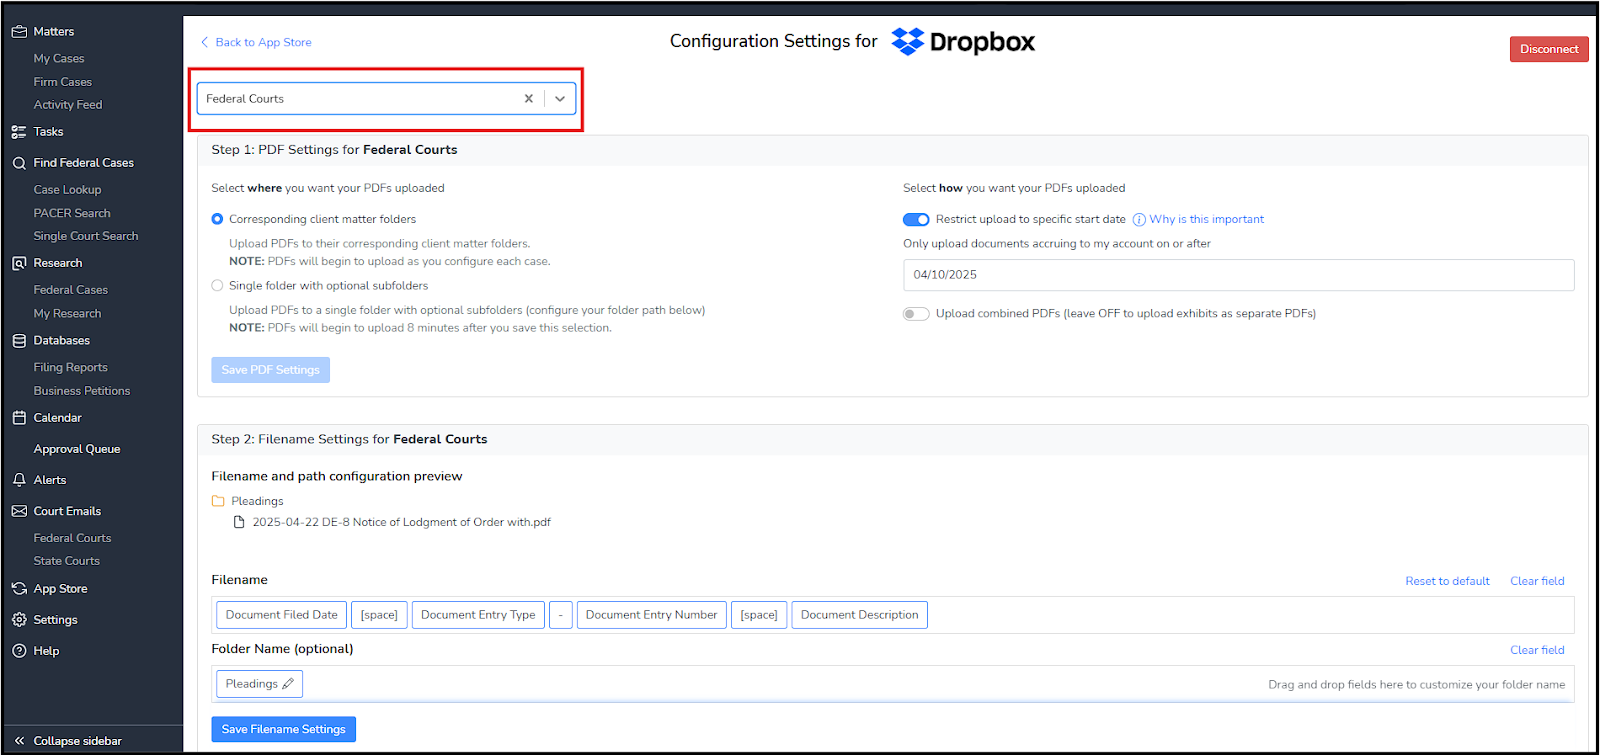Select Corresponding client matter folders radio
The height and width of the screenshot is (755, 1600).
[x=217, y=219]
